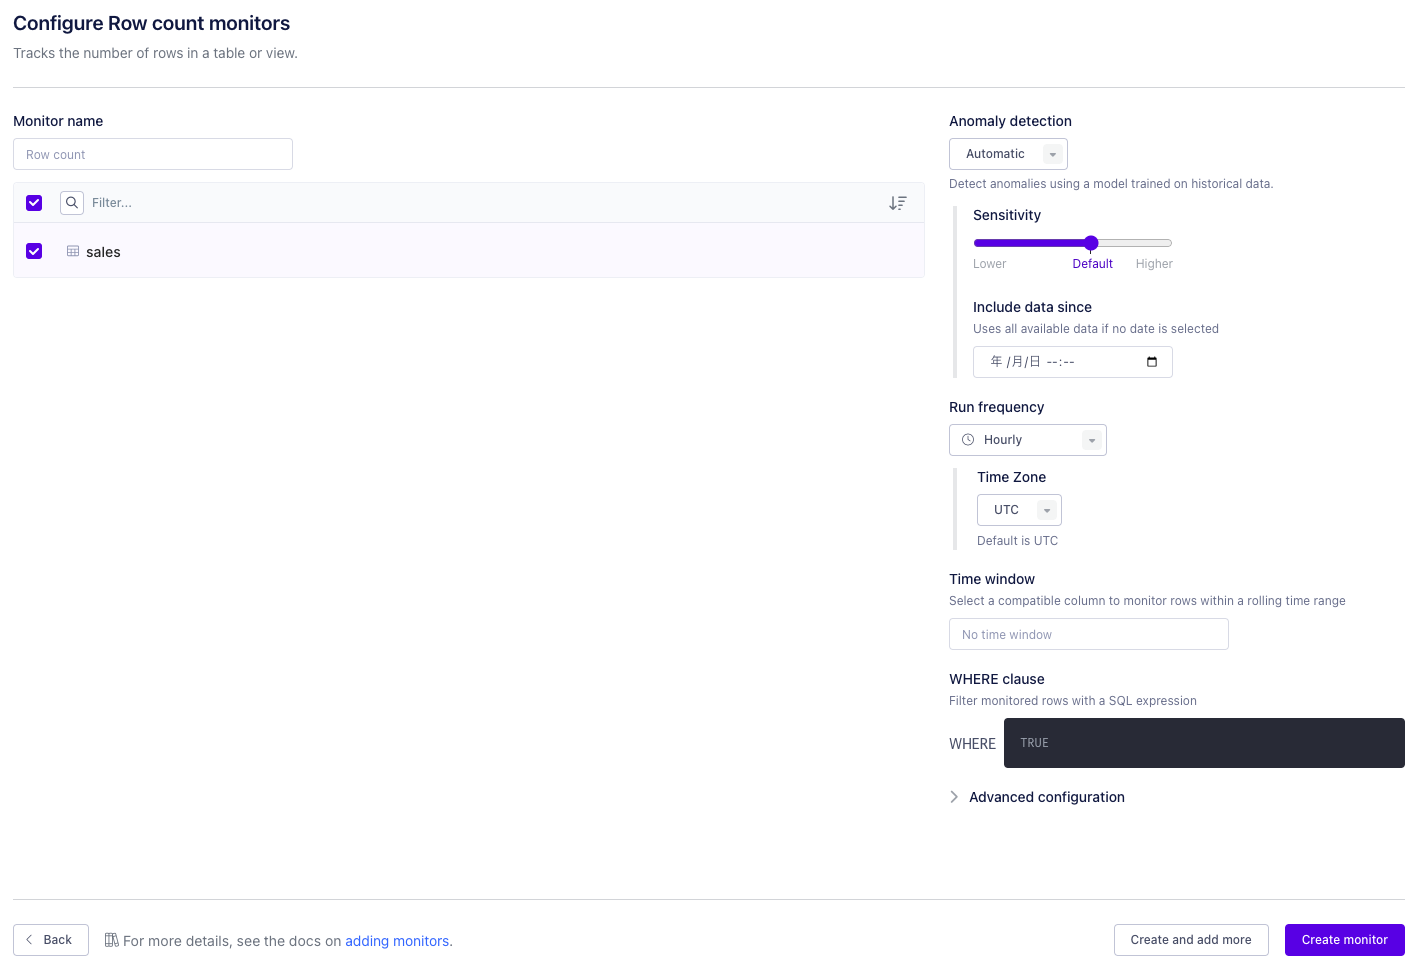Image resolution: width=1418 pixels, height=966 pixels.
Task: Open the adding monitors docs link
Action: [x=397, y=941]
